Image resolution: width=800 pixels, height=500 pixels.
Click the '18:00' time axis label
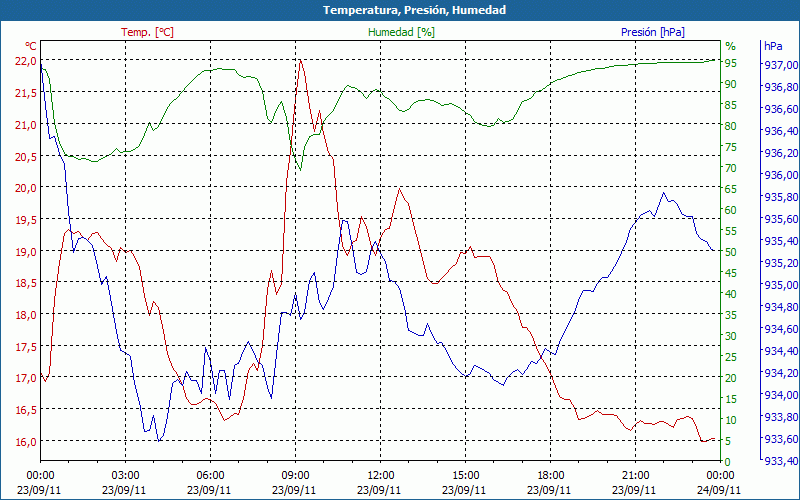pos(550,476)
